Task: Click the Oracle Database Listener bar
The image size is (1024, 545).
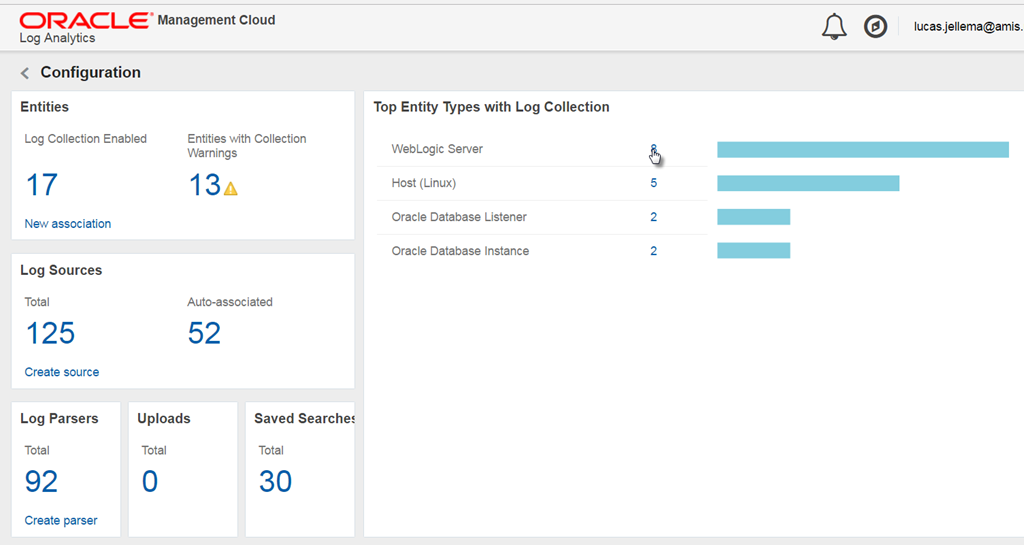Action: [x=753, y=217]
